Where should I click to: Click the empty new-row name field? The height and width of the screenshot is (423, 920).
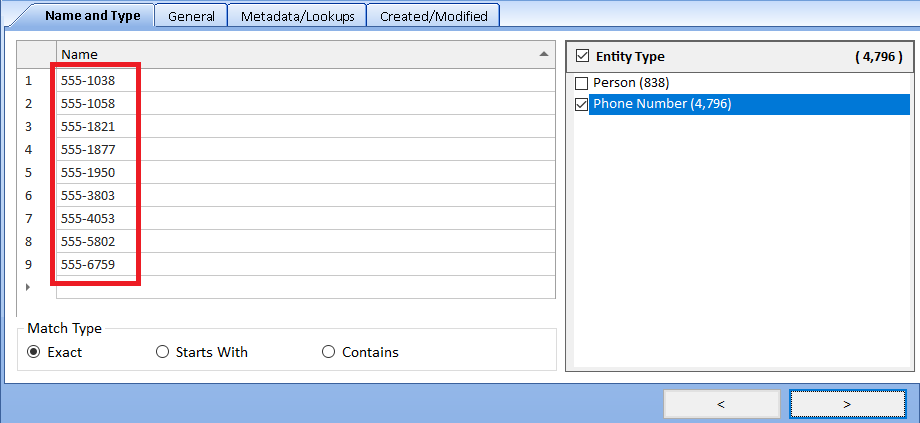306,287
